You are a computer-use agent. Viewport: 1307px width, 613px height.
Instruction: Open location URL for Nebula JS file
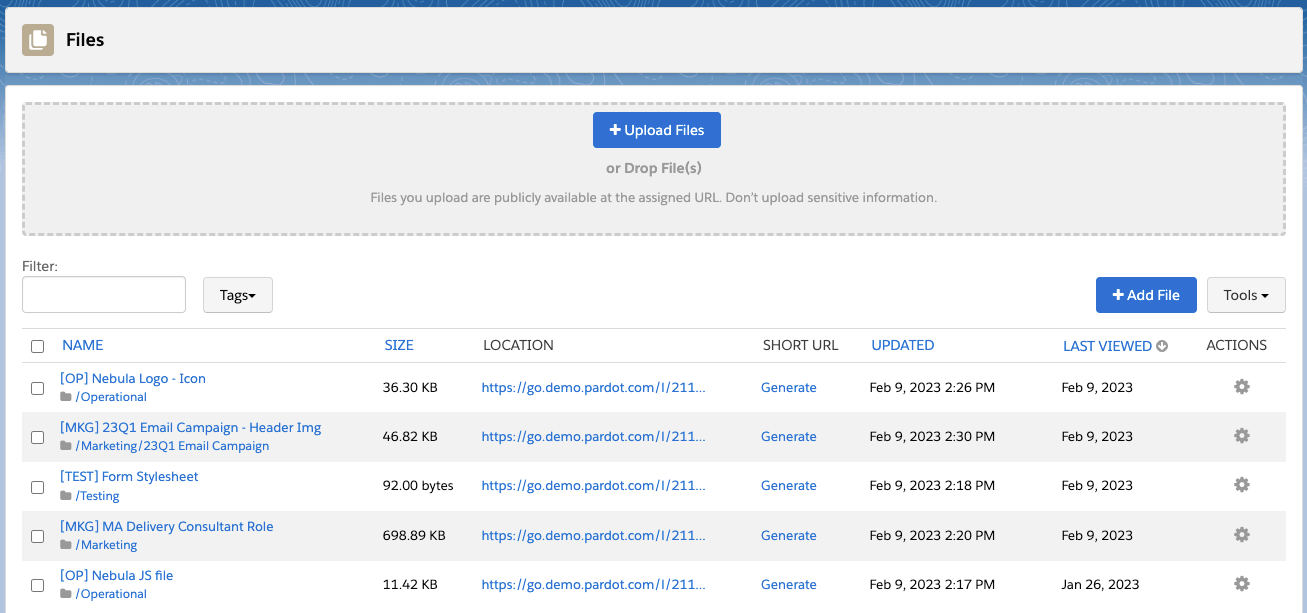[593, 584]
